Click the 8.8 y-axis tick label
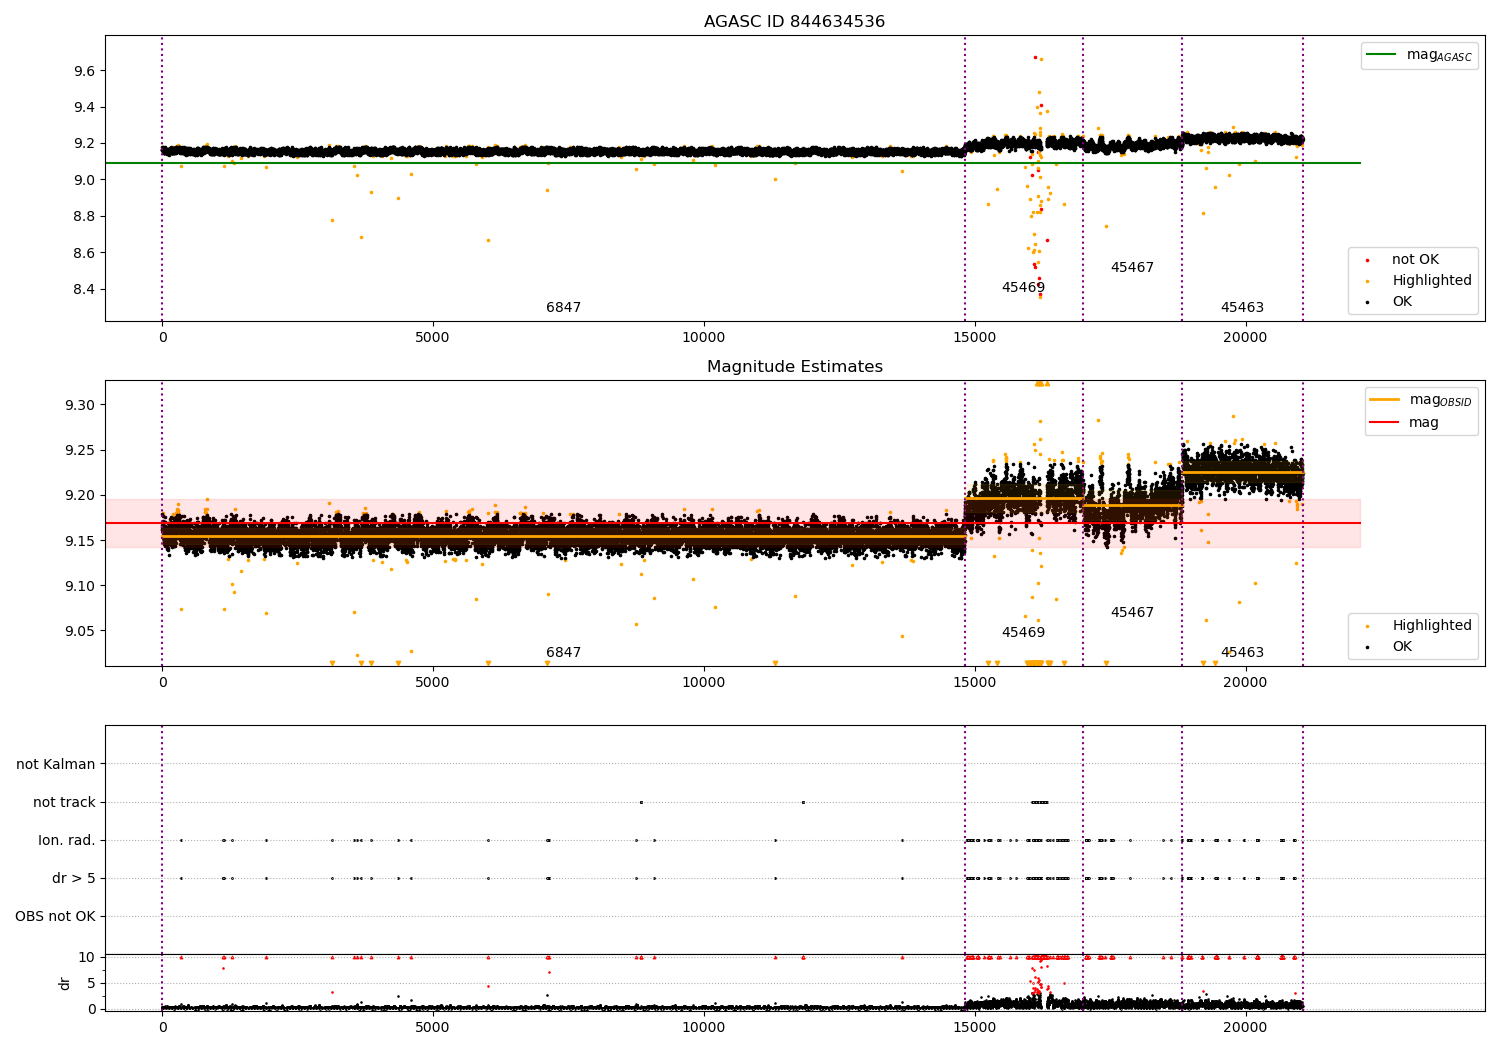 pos(84,217)
